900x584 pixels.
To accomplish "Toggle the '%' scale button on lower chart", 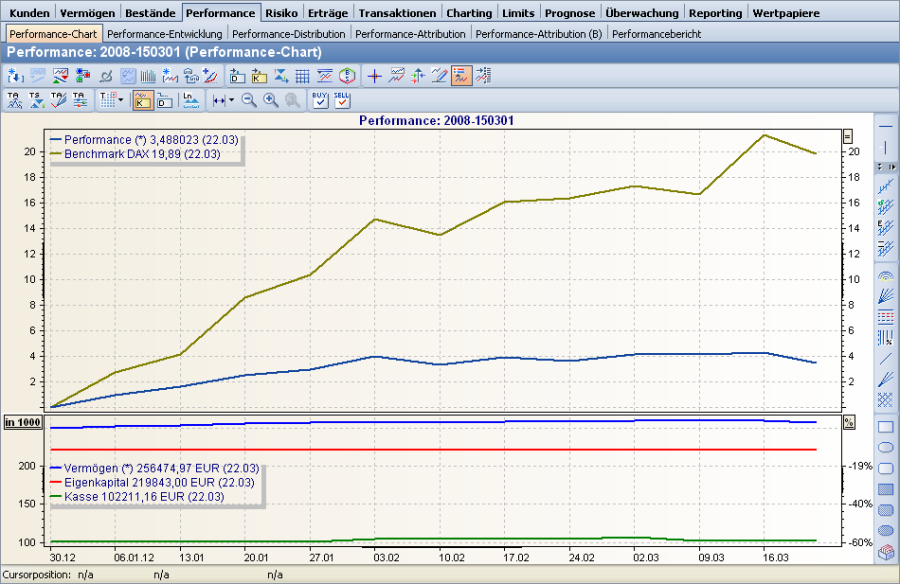I will [849, 422].
